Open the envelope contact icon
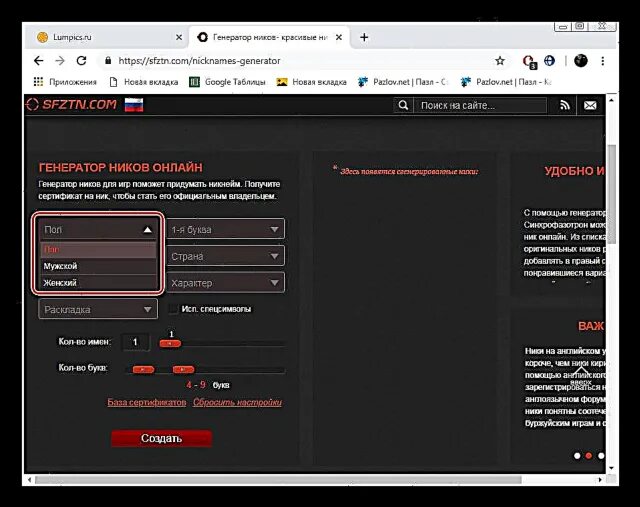Screen dimensions: 640x507 point(590,105)
